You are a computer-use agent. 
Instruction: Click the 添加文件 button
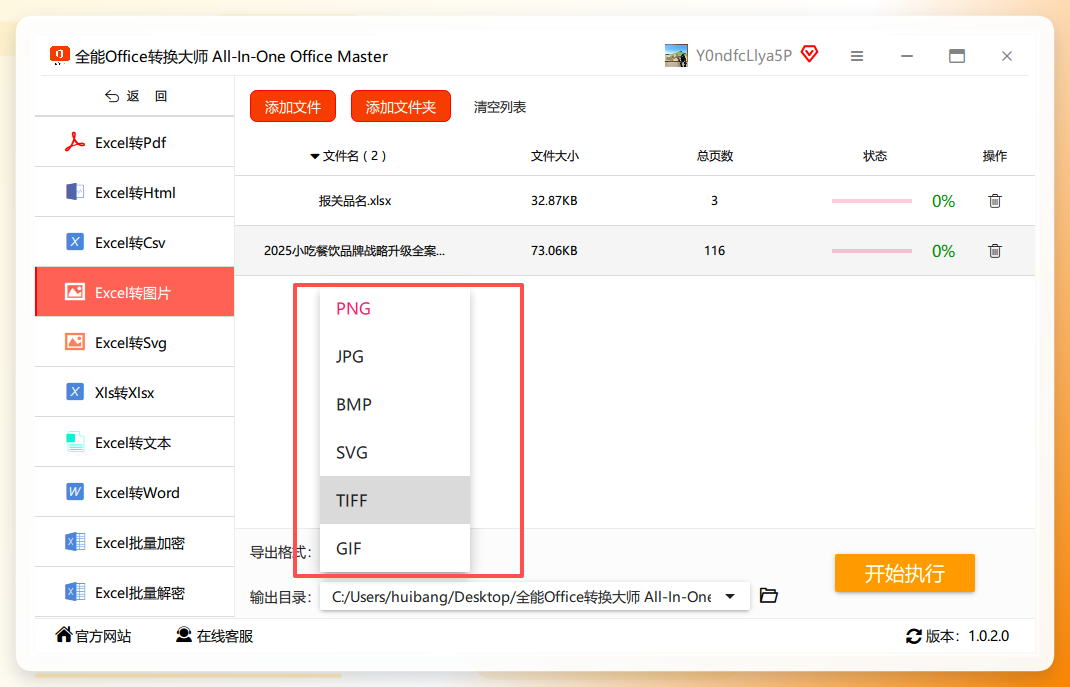(293, 106)
